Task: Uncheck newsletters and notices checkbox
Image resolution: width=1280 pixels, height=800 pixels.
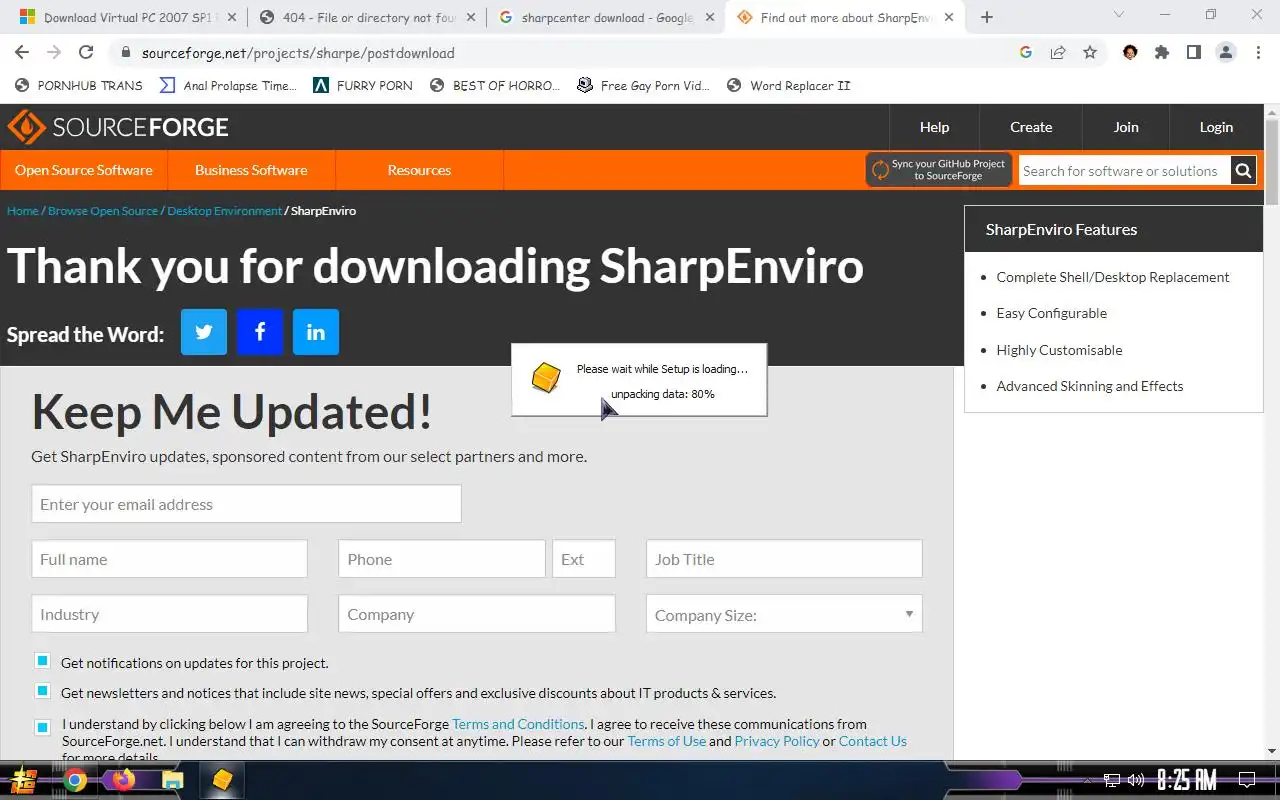Action: click(x=42, y=691)
